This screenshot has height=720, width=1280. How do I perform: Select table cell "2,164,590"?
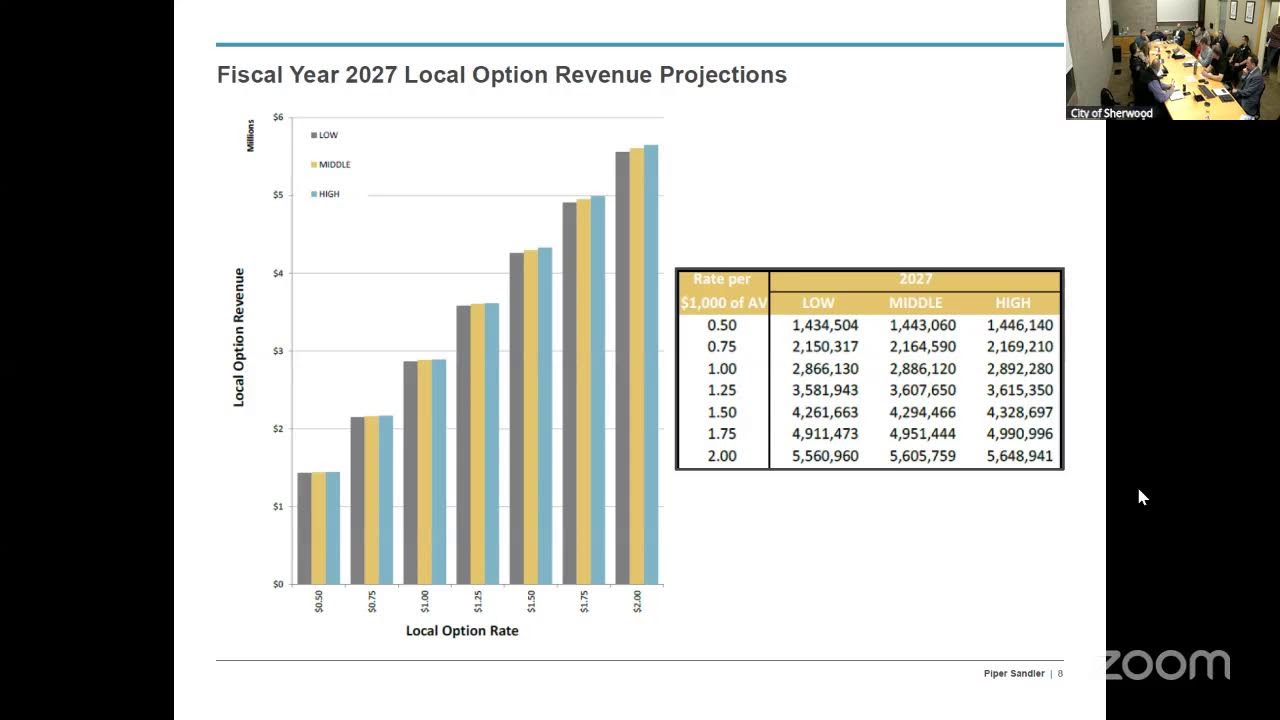tap(922, 347)
